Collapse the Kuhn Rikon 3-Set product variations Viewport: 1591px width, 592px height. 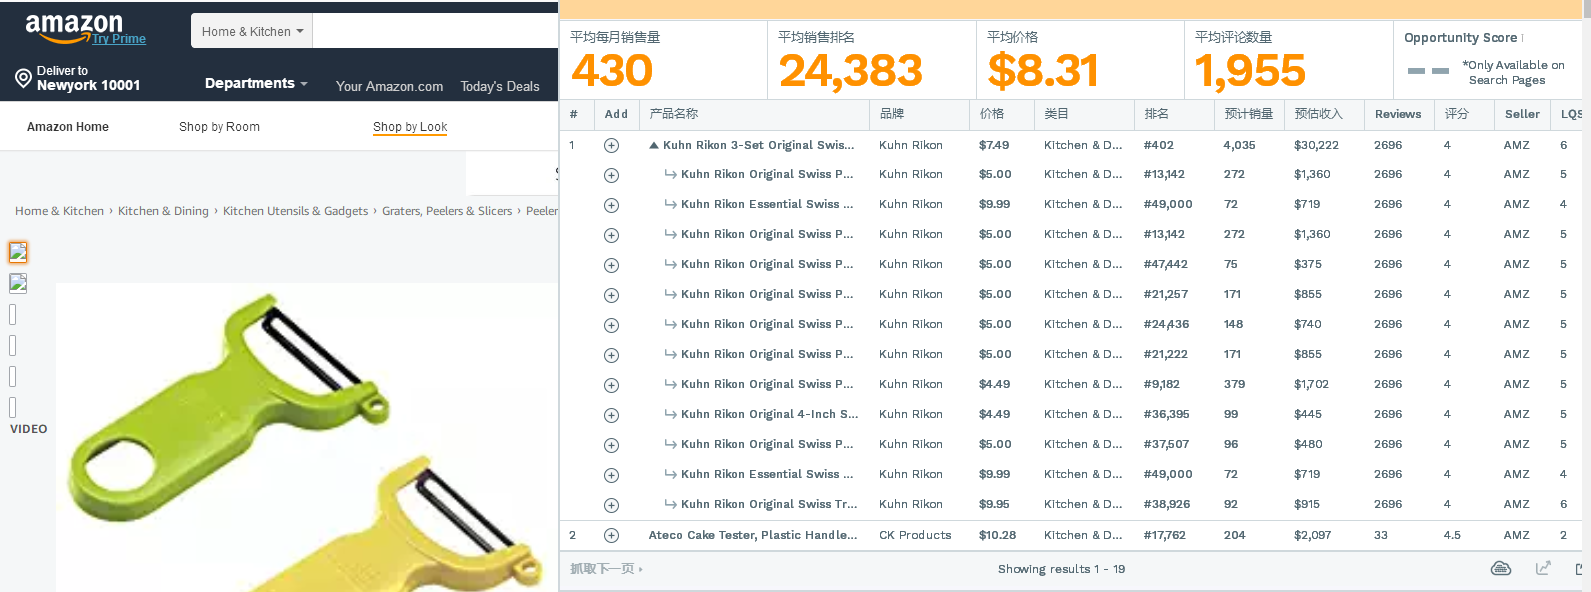click(x=654, y=146)
